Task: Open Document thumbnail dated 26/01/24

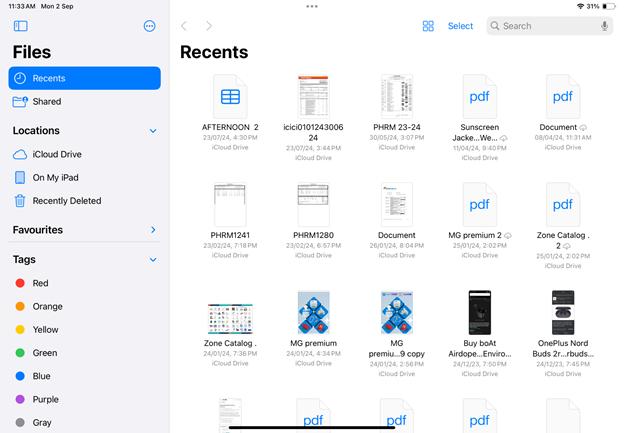Action: 396,205
